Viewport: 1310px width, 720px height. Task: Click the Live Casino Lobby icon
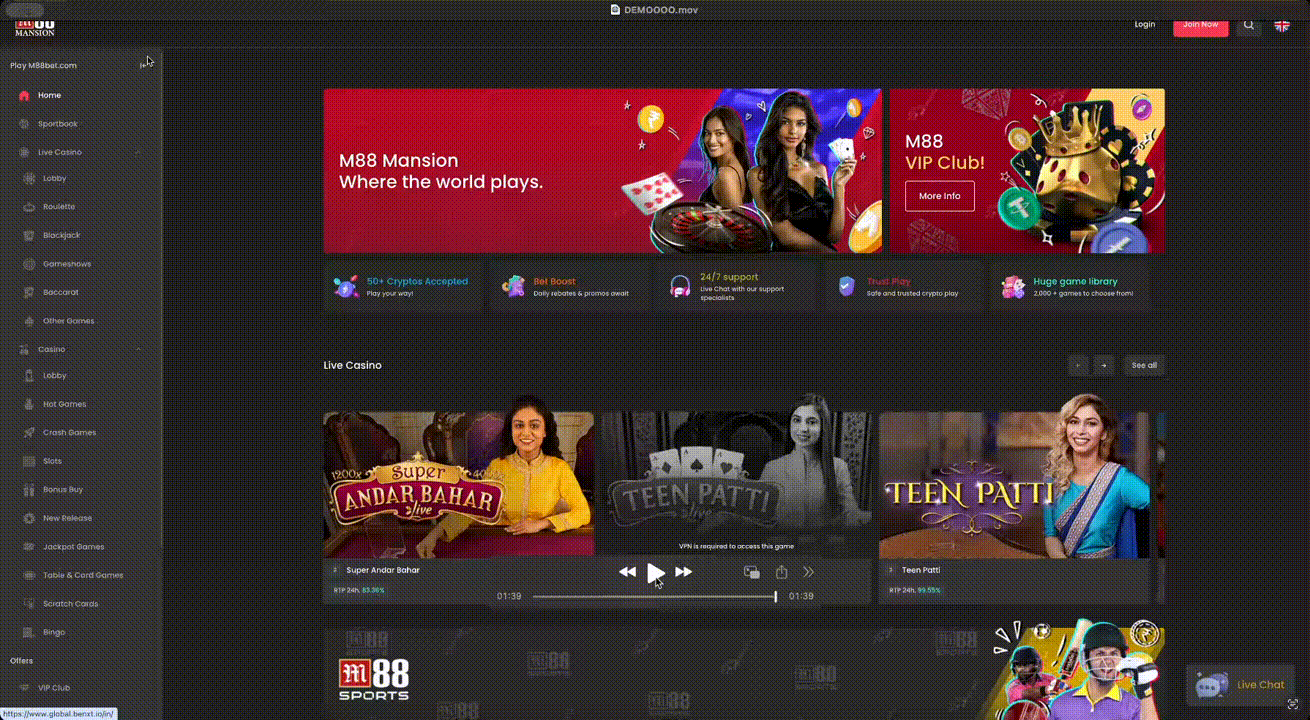click(29, 179)
